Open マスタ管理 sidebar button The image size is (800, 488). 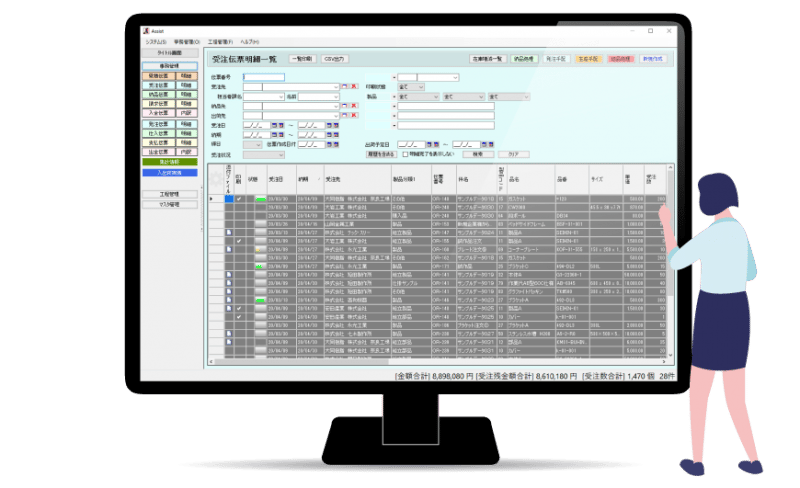point(169,204)
